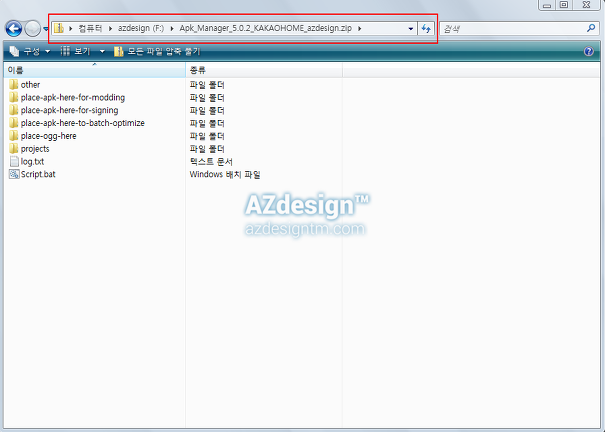This screenshot has height=432, width=605.
Task: Click 파일 폴더 type in other row
Action: pos(207,85)
